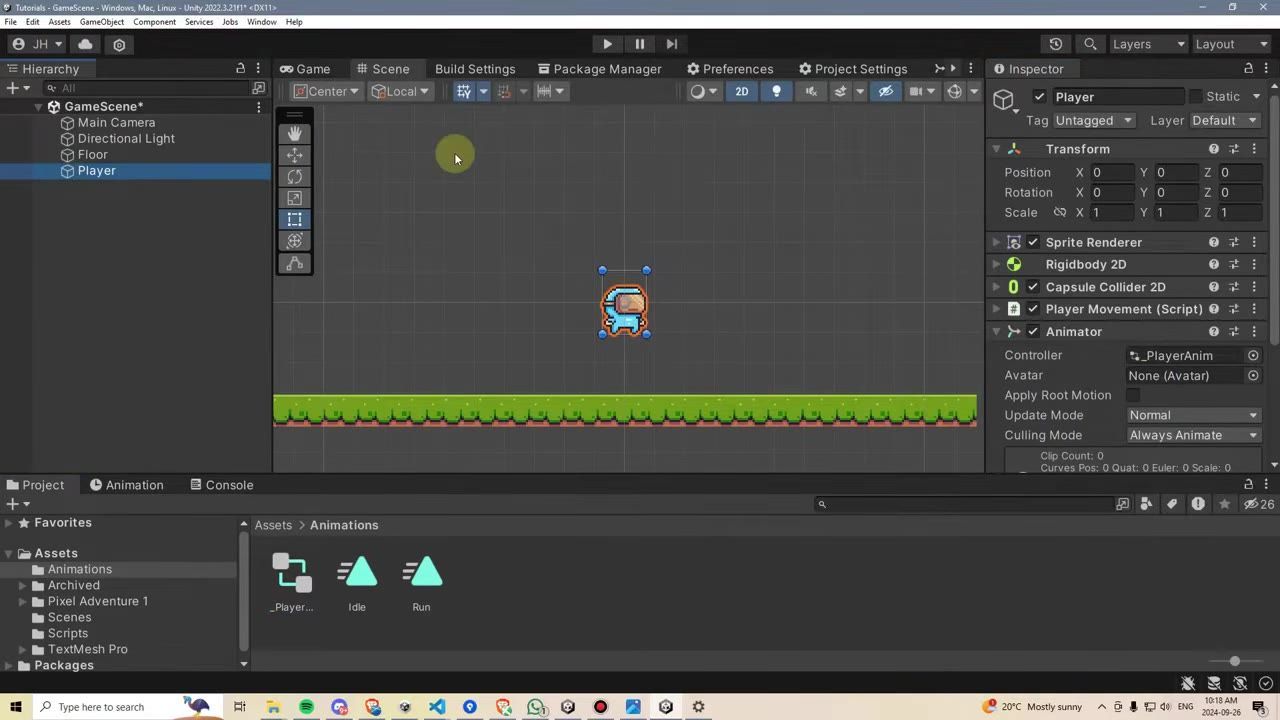
Task: Switch to the Package Manager tab
Action: [600, 69]
